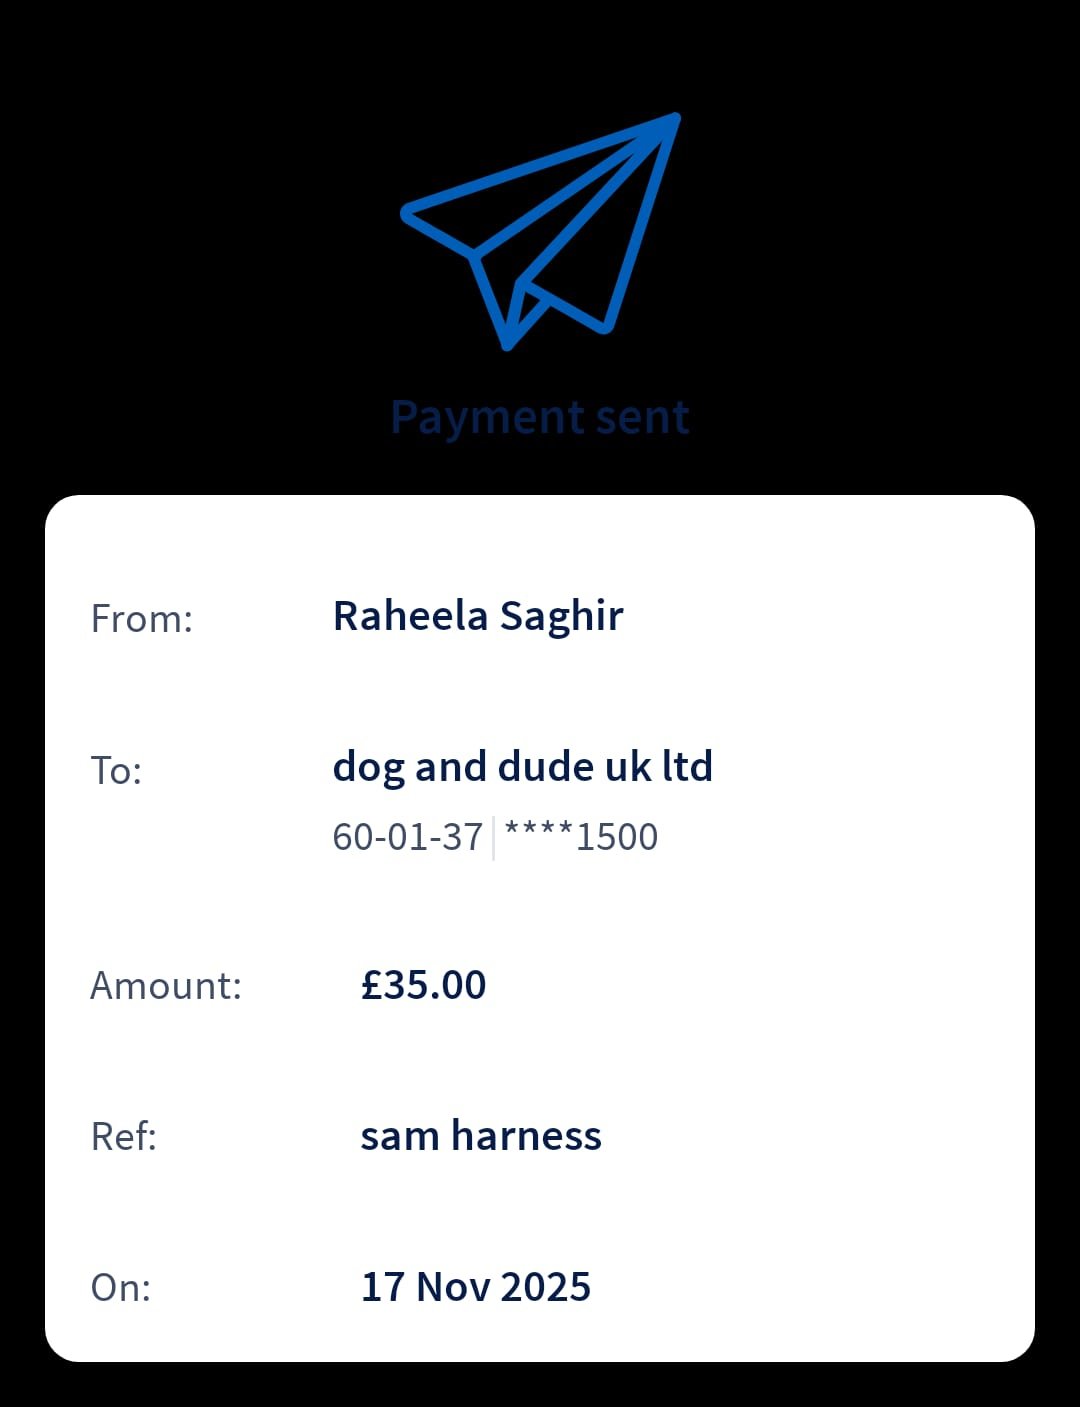This screenshot has width=1080, height=1407.
Task: Click the asterisks masking the account number
Action: [x=539, y=834]
